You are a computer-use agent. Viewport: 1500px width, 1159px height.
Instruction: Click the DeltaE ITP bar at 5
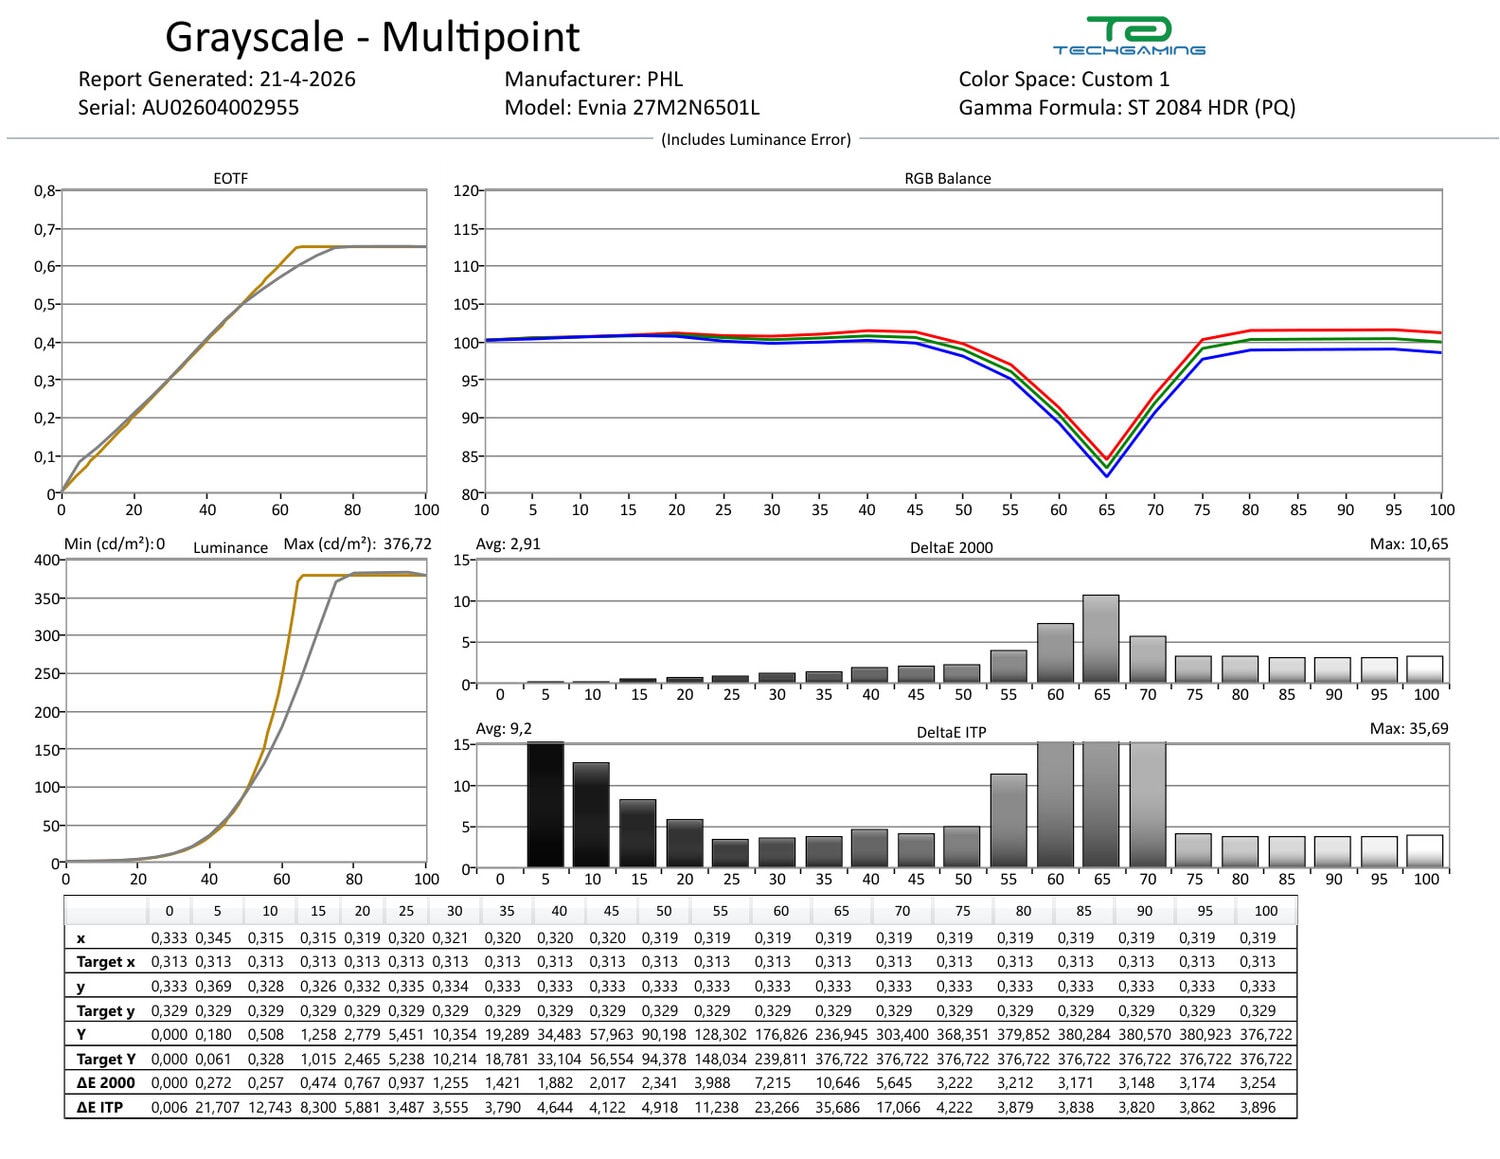tap(545, 805)
